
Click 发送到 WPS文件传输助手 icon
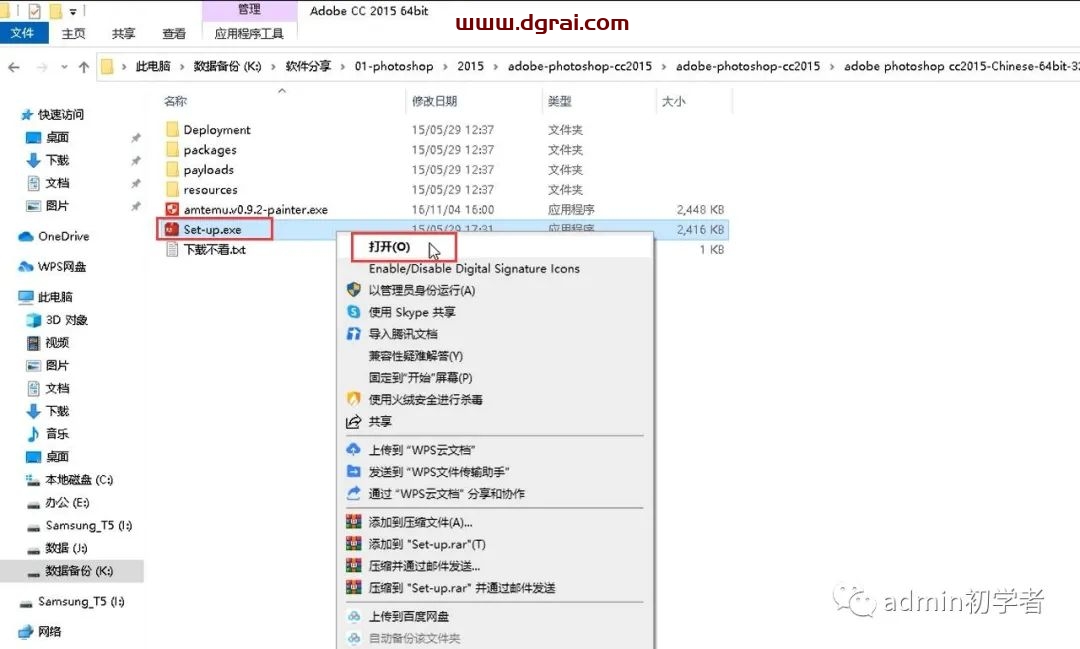pos(353,472)
